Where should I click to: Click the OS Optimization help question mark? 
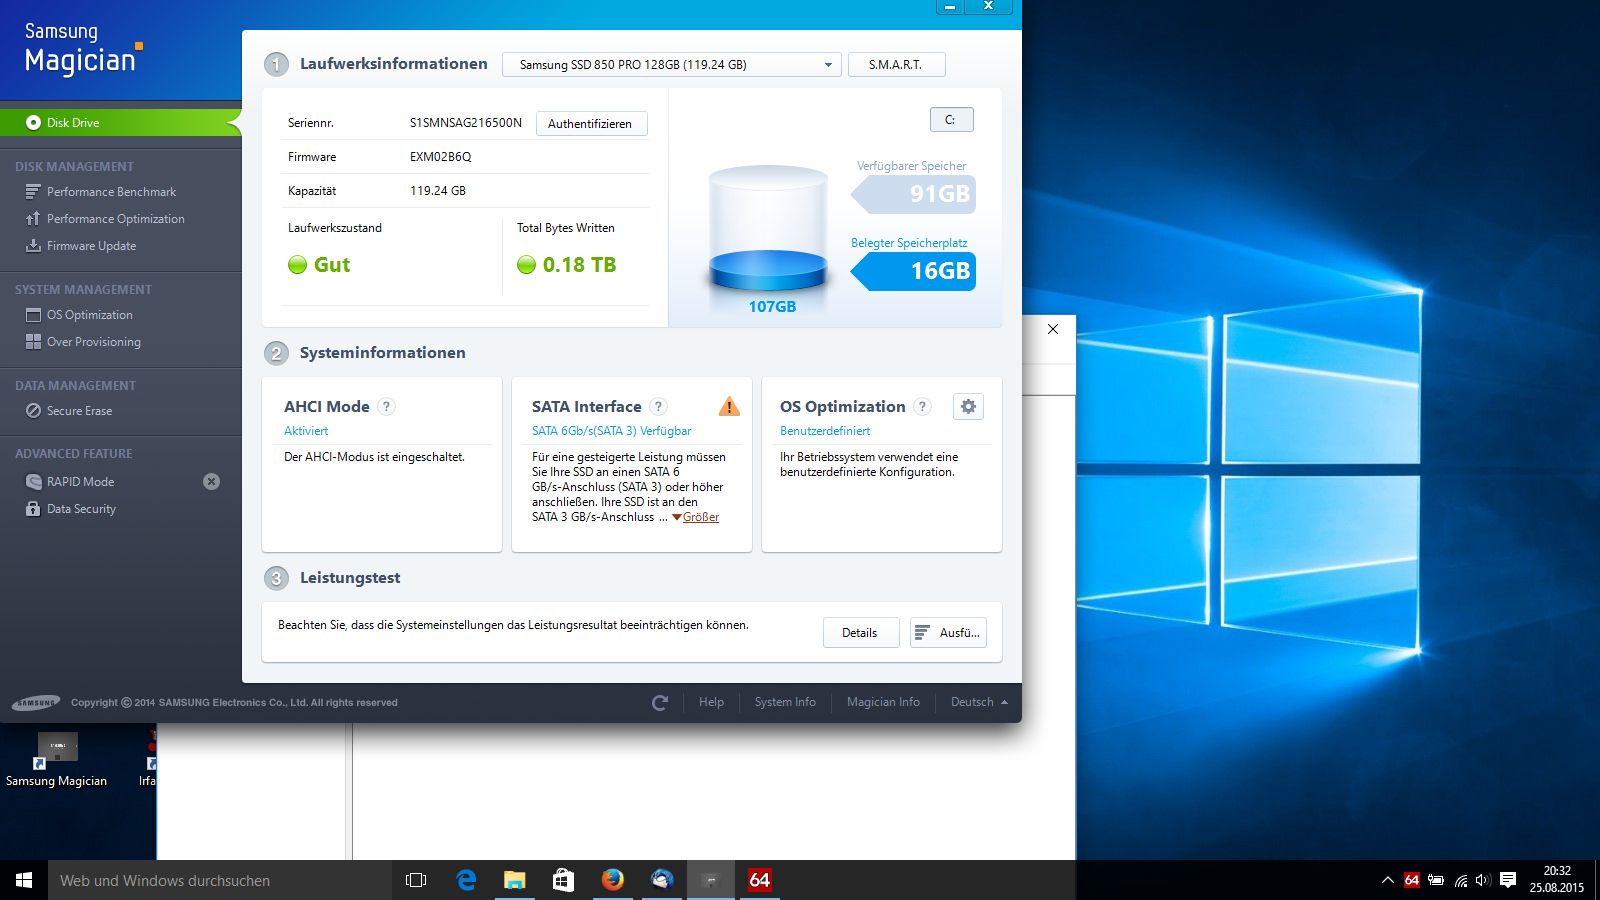tap(923, 407)
